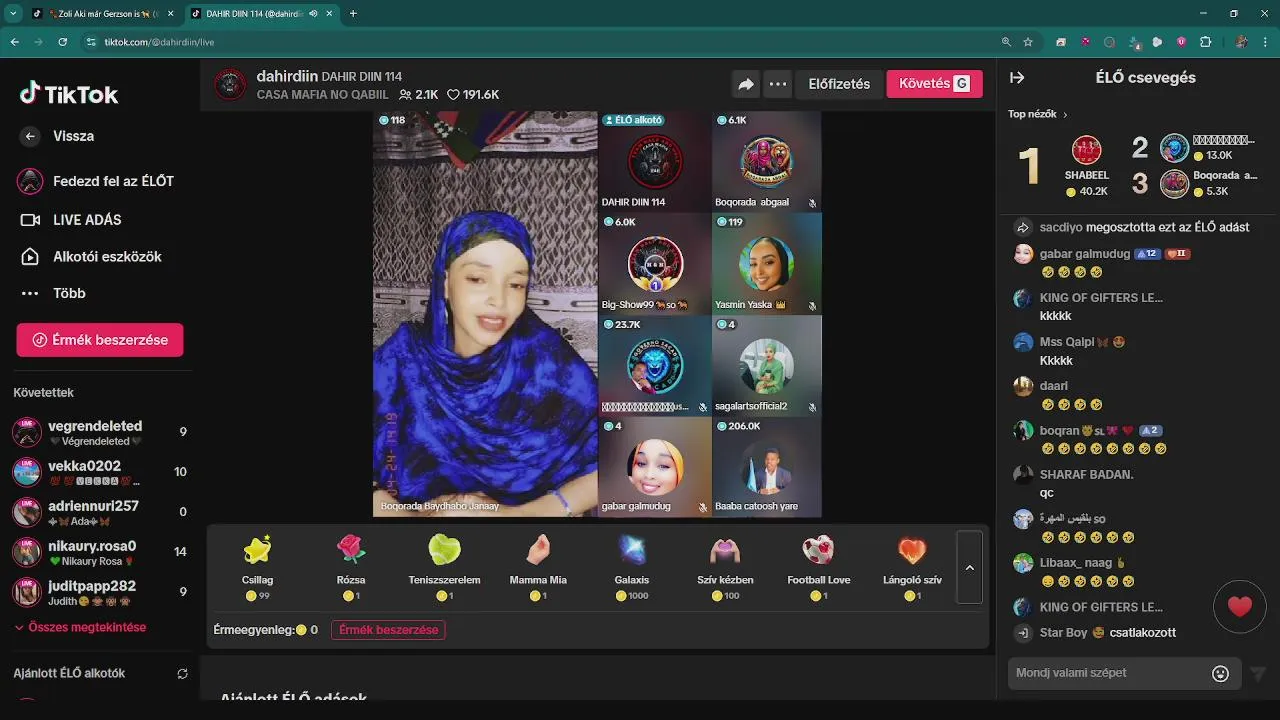Image resolution: width=1280 pixels, height=720 pixels.
Task: Open Fedezd fel az ÉLŐT
Action: (96, 181)
